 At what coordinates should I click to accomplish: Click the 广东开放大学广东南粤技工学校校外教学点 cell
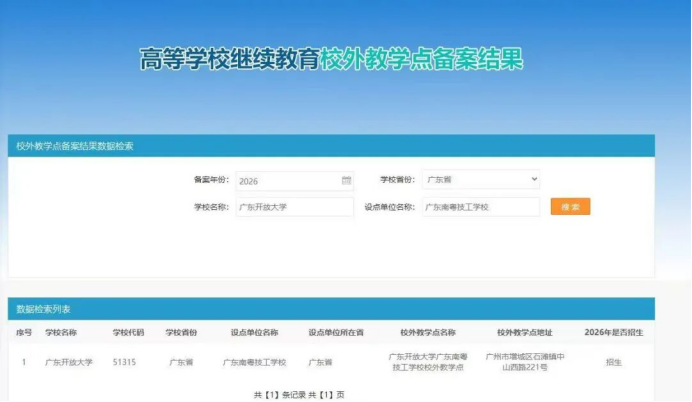point(428,362)
